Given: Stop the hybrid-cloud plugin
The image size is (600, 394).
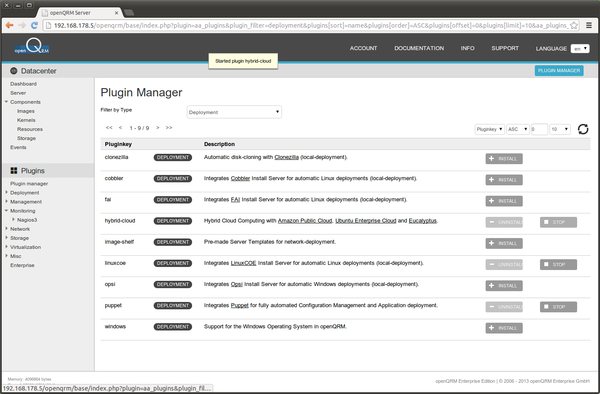Looking at the screenshot, I should tap(558, 222).
